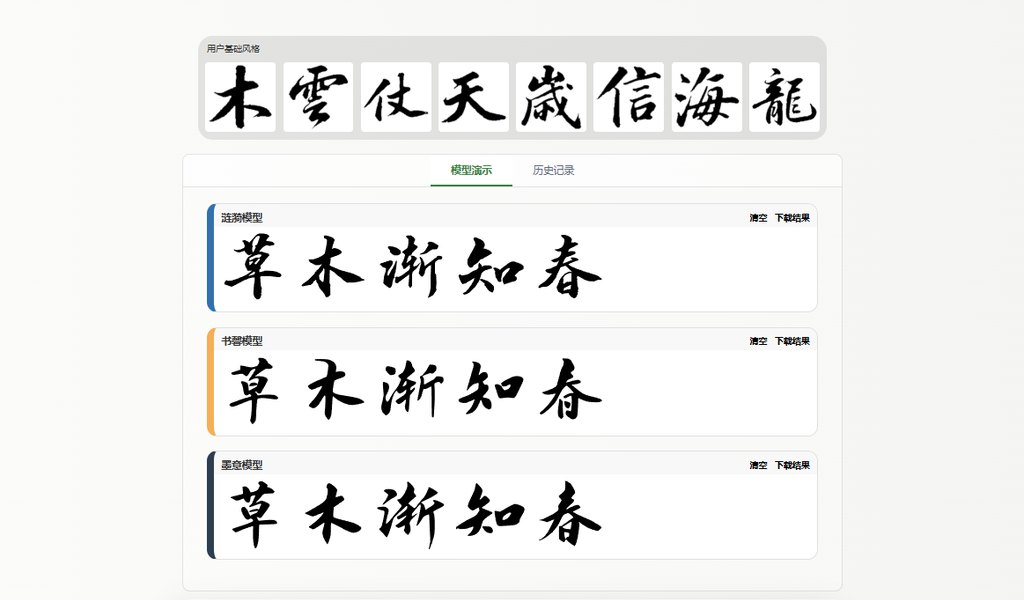1024x600 pixels.
Task: Click the 草木渐知春 result in the 涟漪模型 card
Action: pyautogui.click(x=413, y=267)
